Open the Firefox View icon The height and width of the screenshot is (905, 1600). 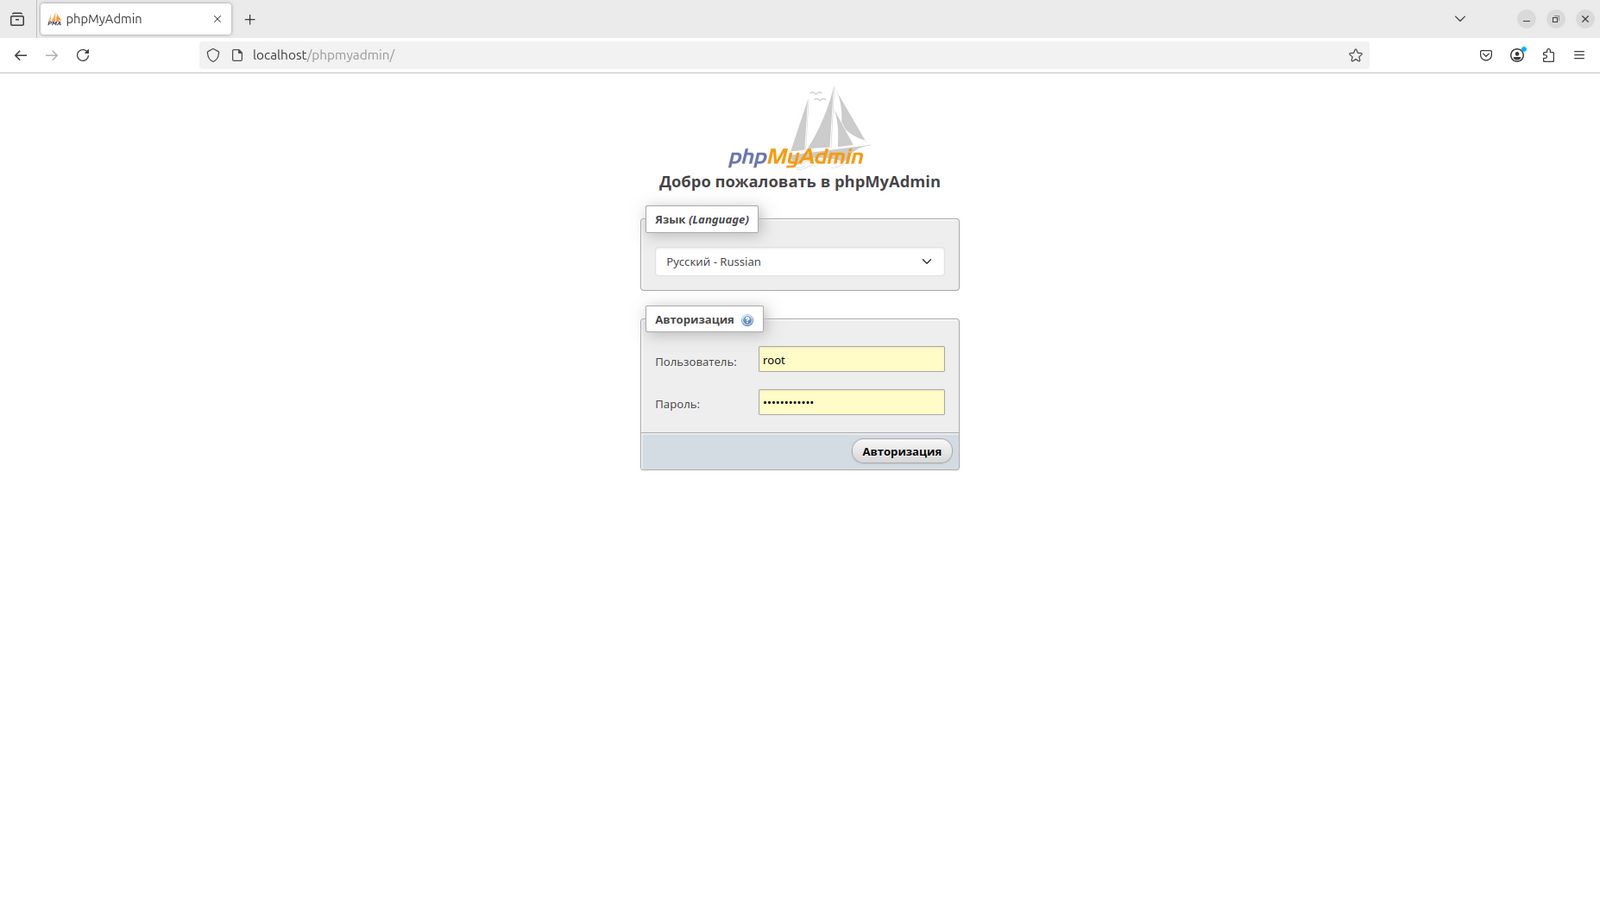[x=17, y=19]
